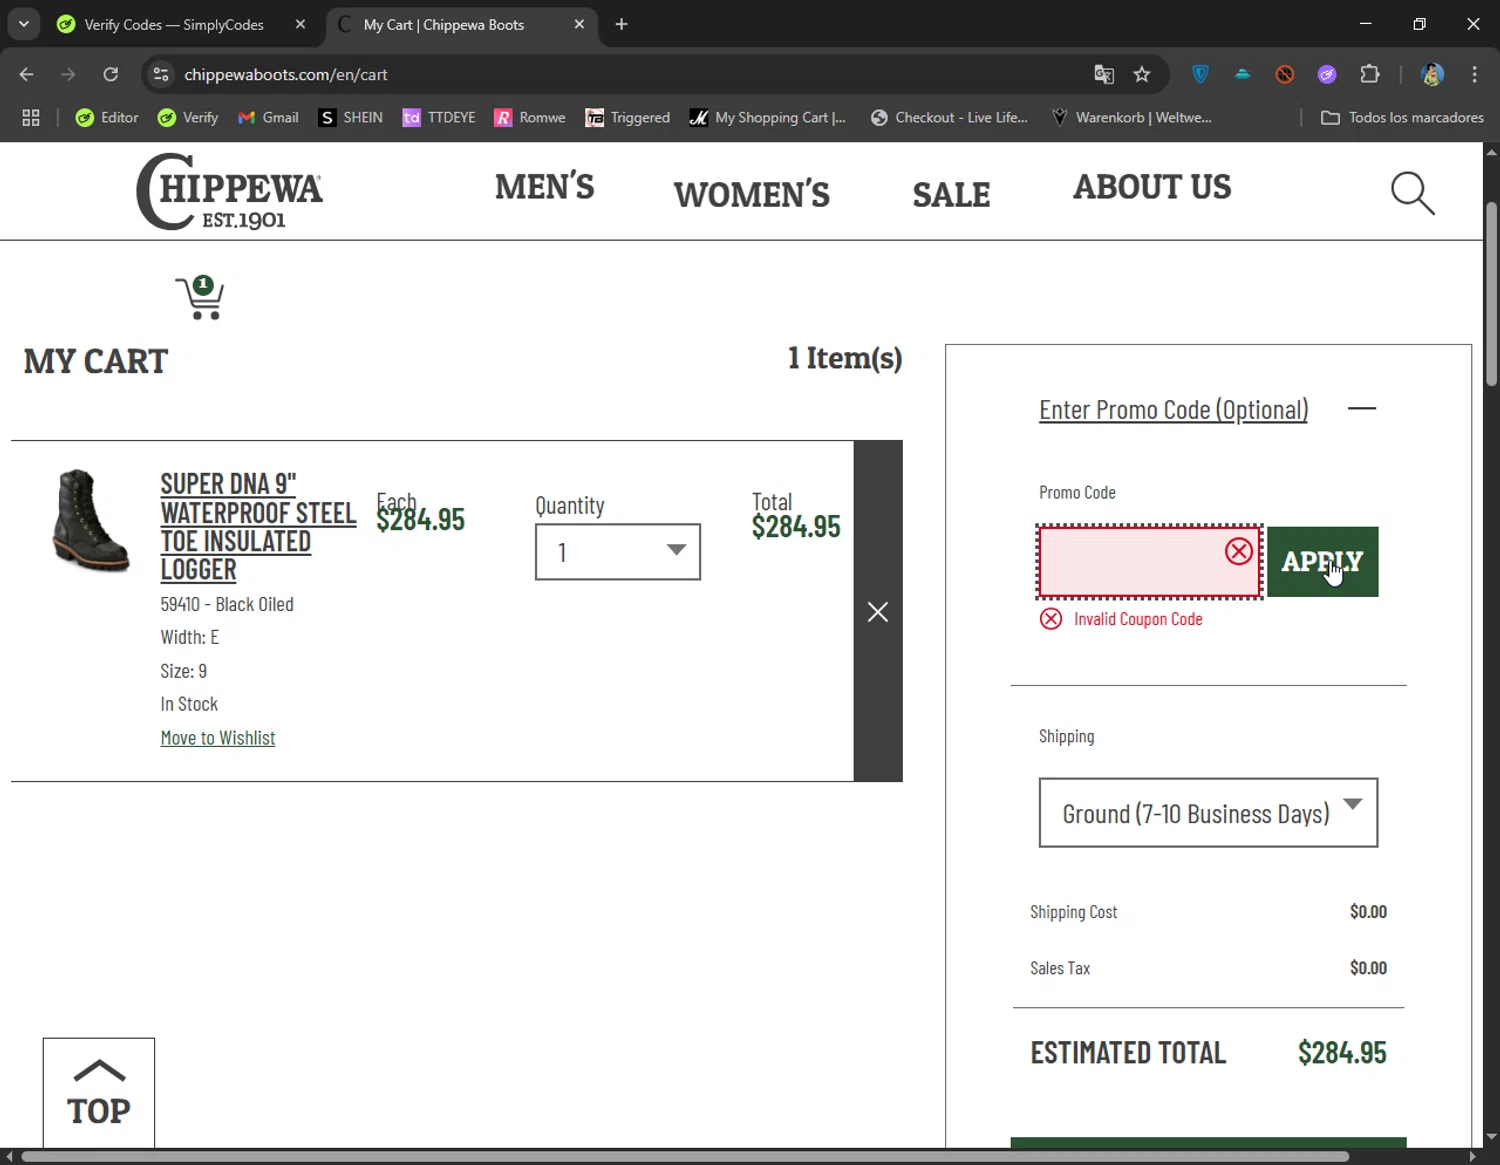1500x1165 pixels.
Task: Click the red blocked extension icon
Action: coord(1285,74)
